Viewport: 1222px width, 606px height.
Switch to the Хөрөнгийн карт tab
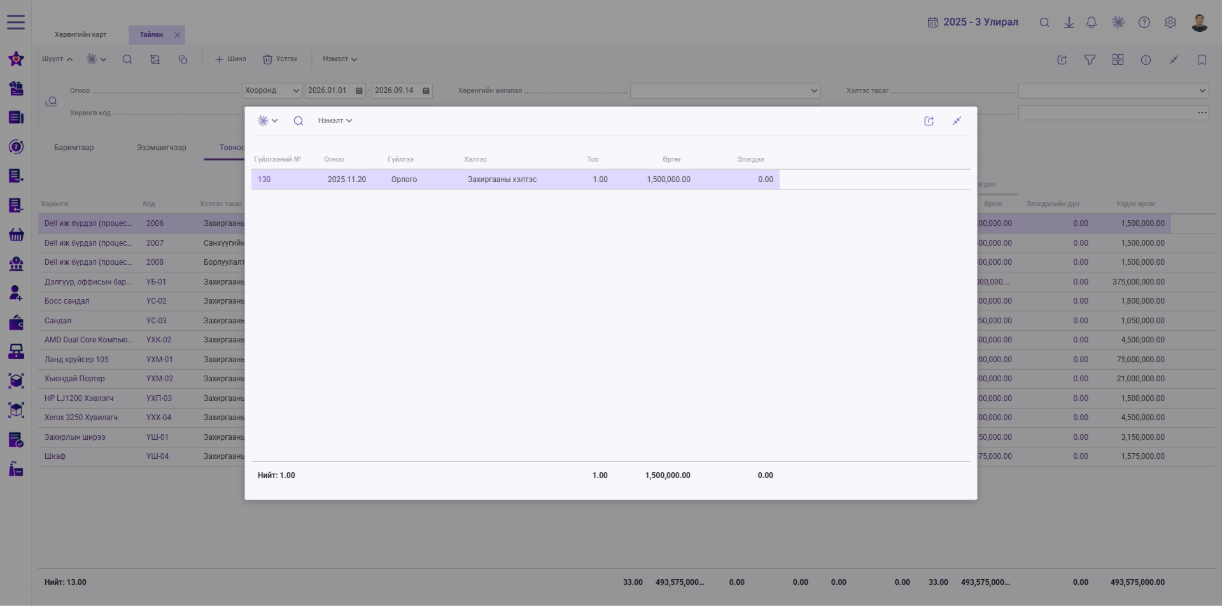coord(80,34)
